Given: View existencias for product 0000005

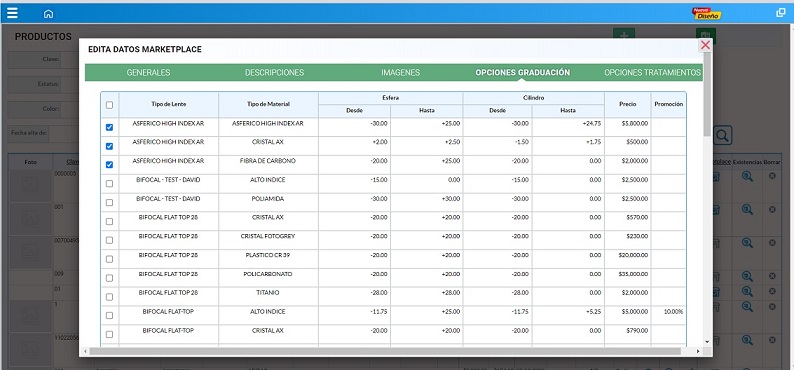Looking at the screenshot, I should (x=747, y=176).
